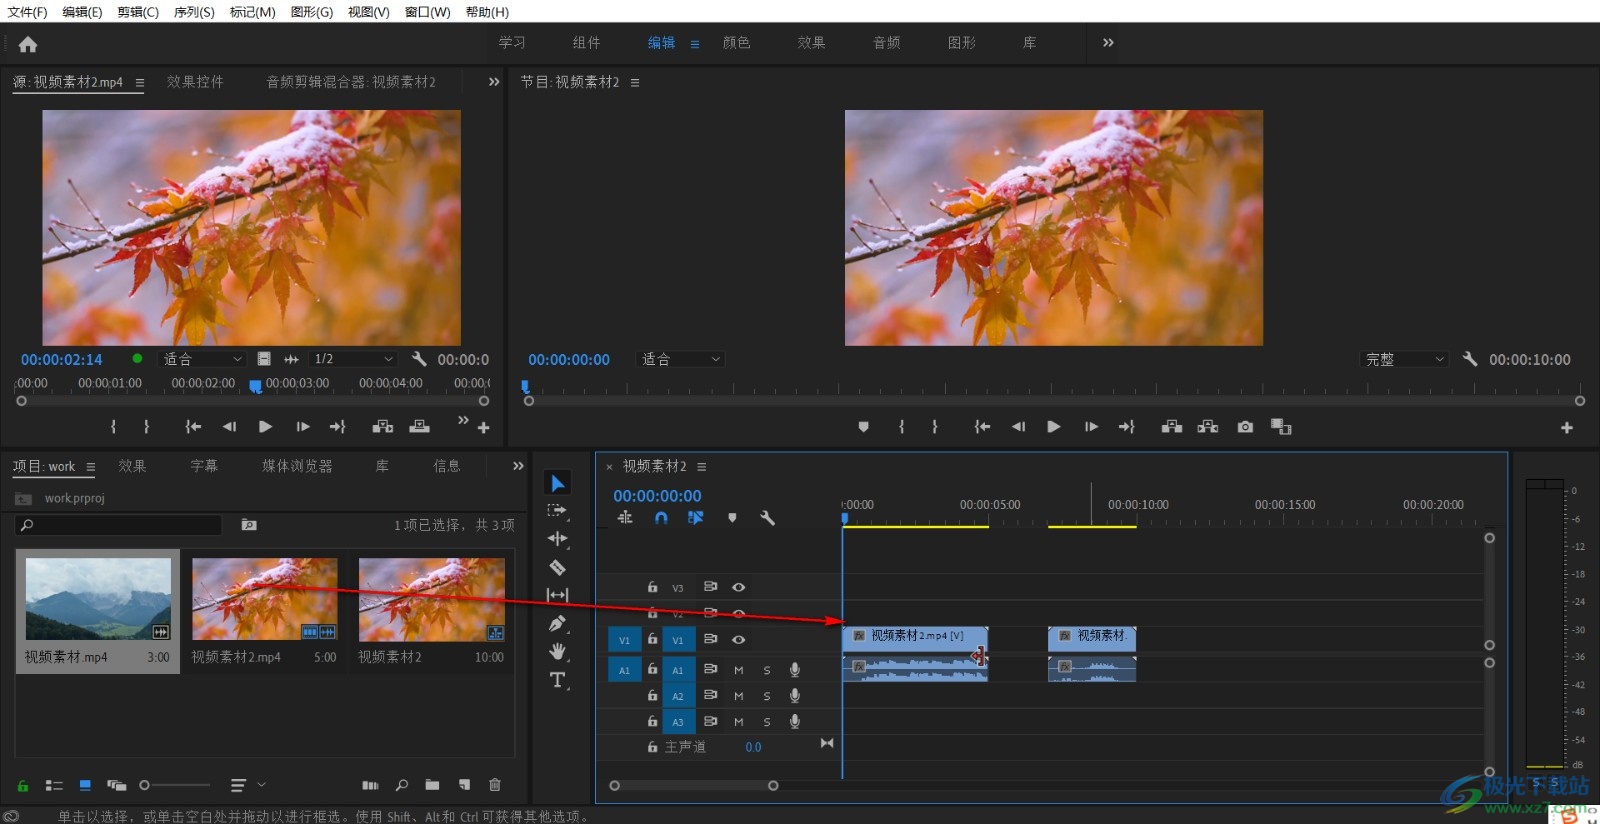Mute track A1
The width and height of the screenshot is (1600, 824).
click(x=738, y=670)
